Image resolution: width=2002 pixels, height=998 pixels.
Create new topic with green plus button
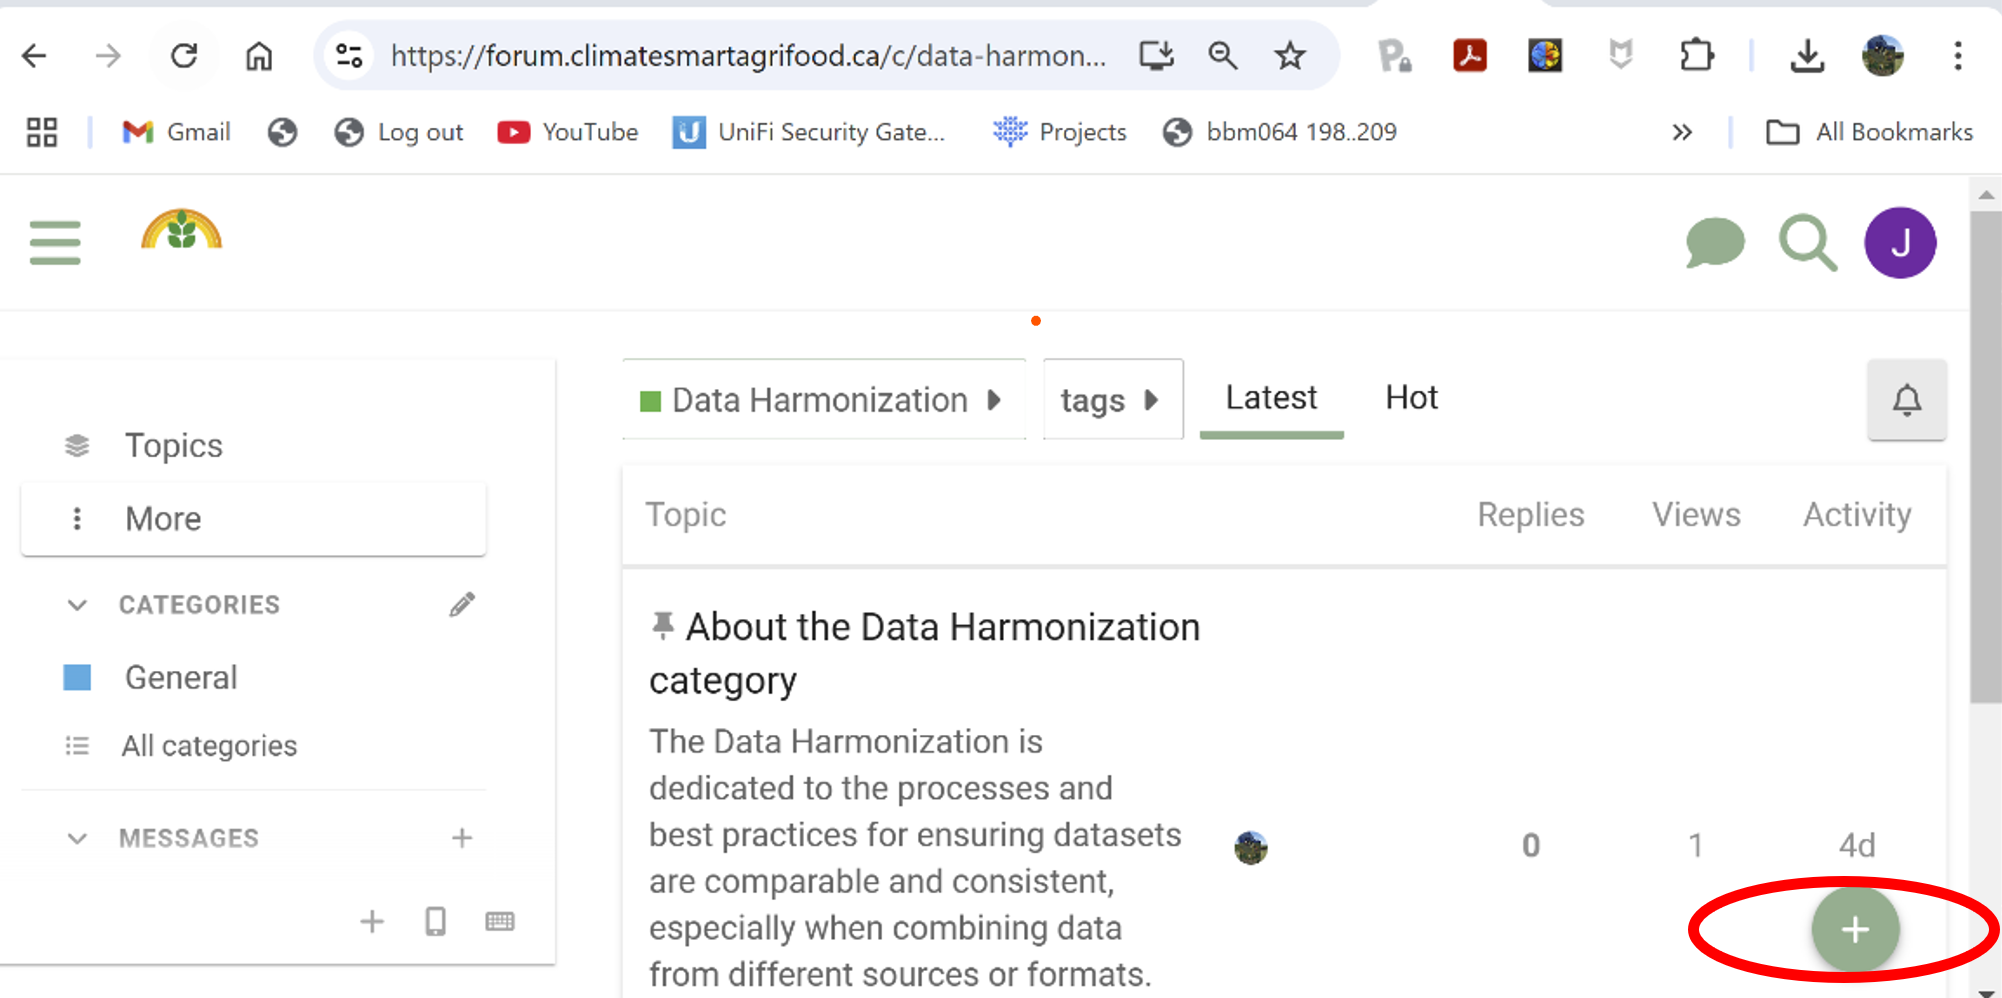point(1855,929)
